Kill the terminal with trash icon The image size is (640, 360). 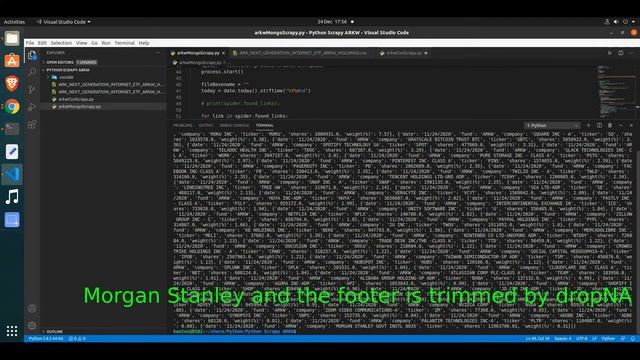click(x=610, y=125)
